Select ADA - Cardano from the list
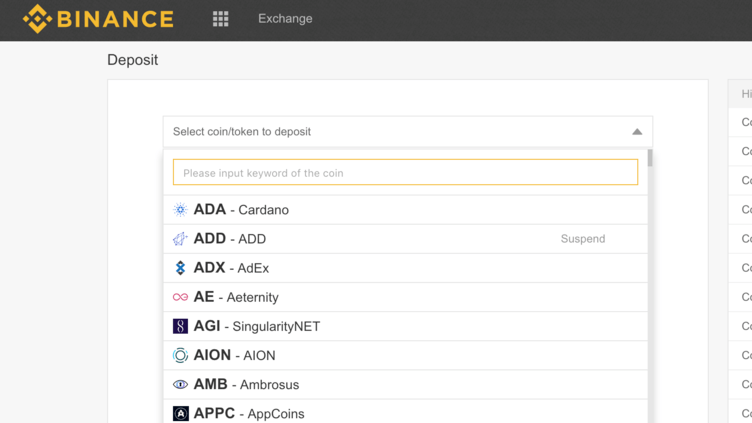 [405, 210]
